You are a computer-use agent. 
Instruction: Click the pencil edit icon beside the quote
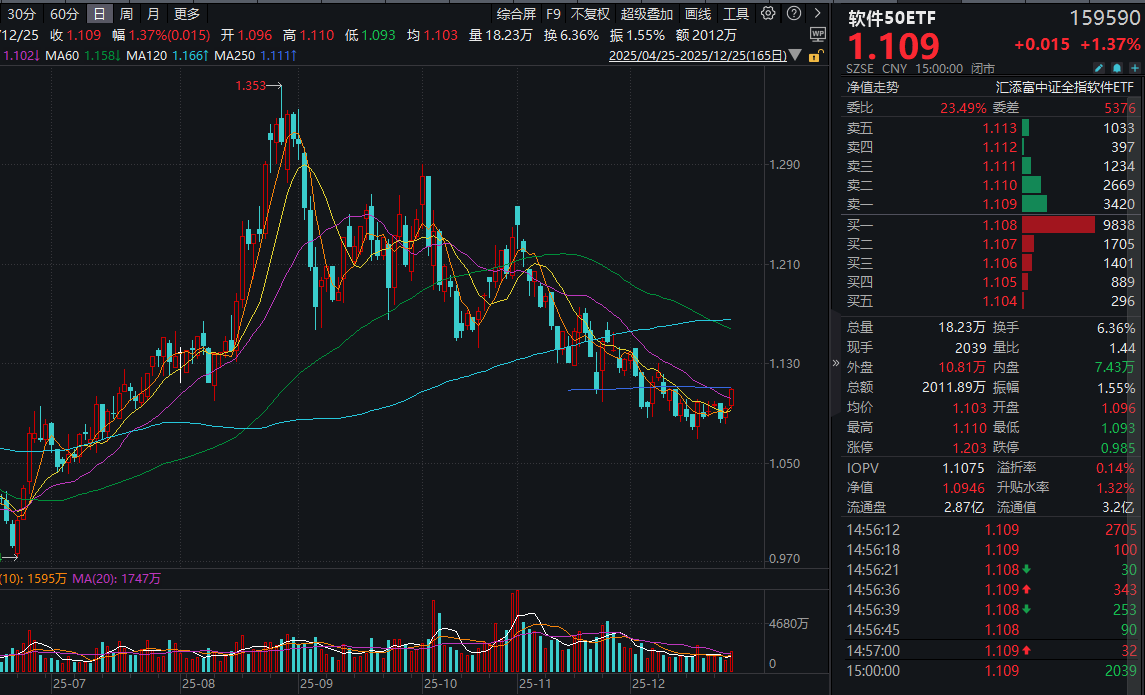pyautogui.click(x=1099, y=68)
